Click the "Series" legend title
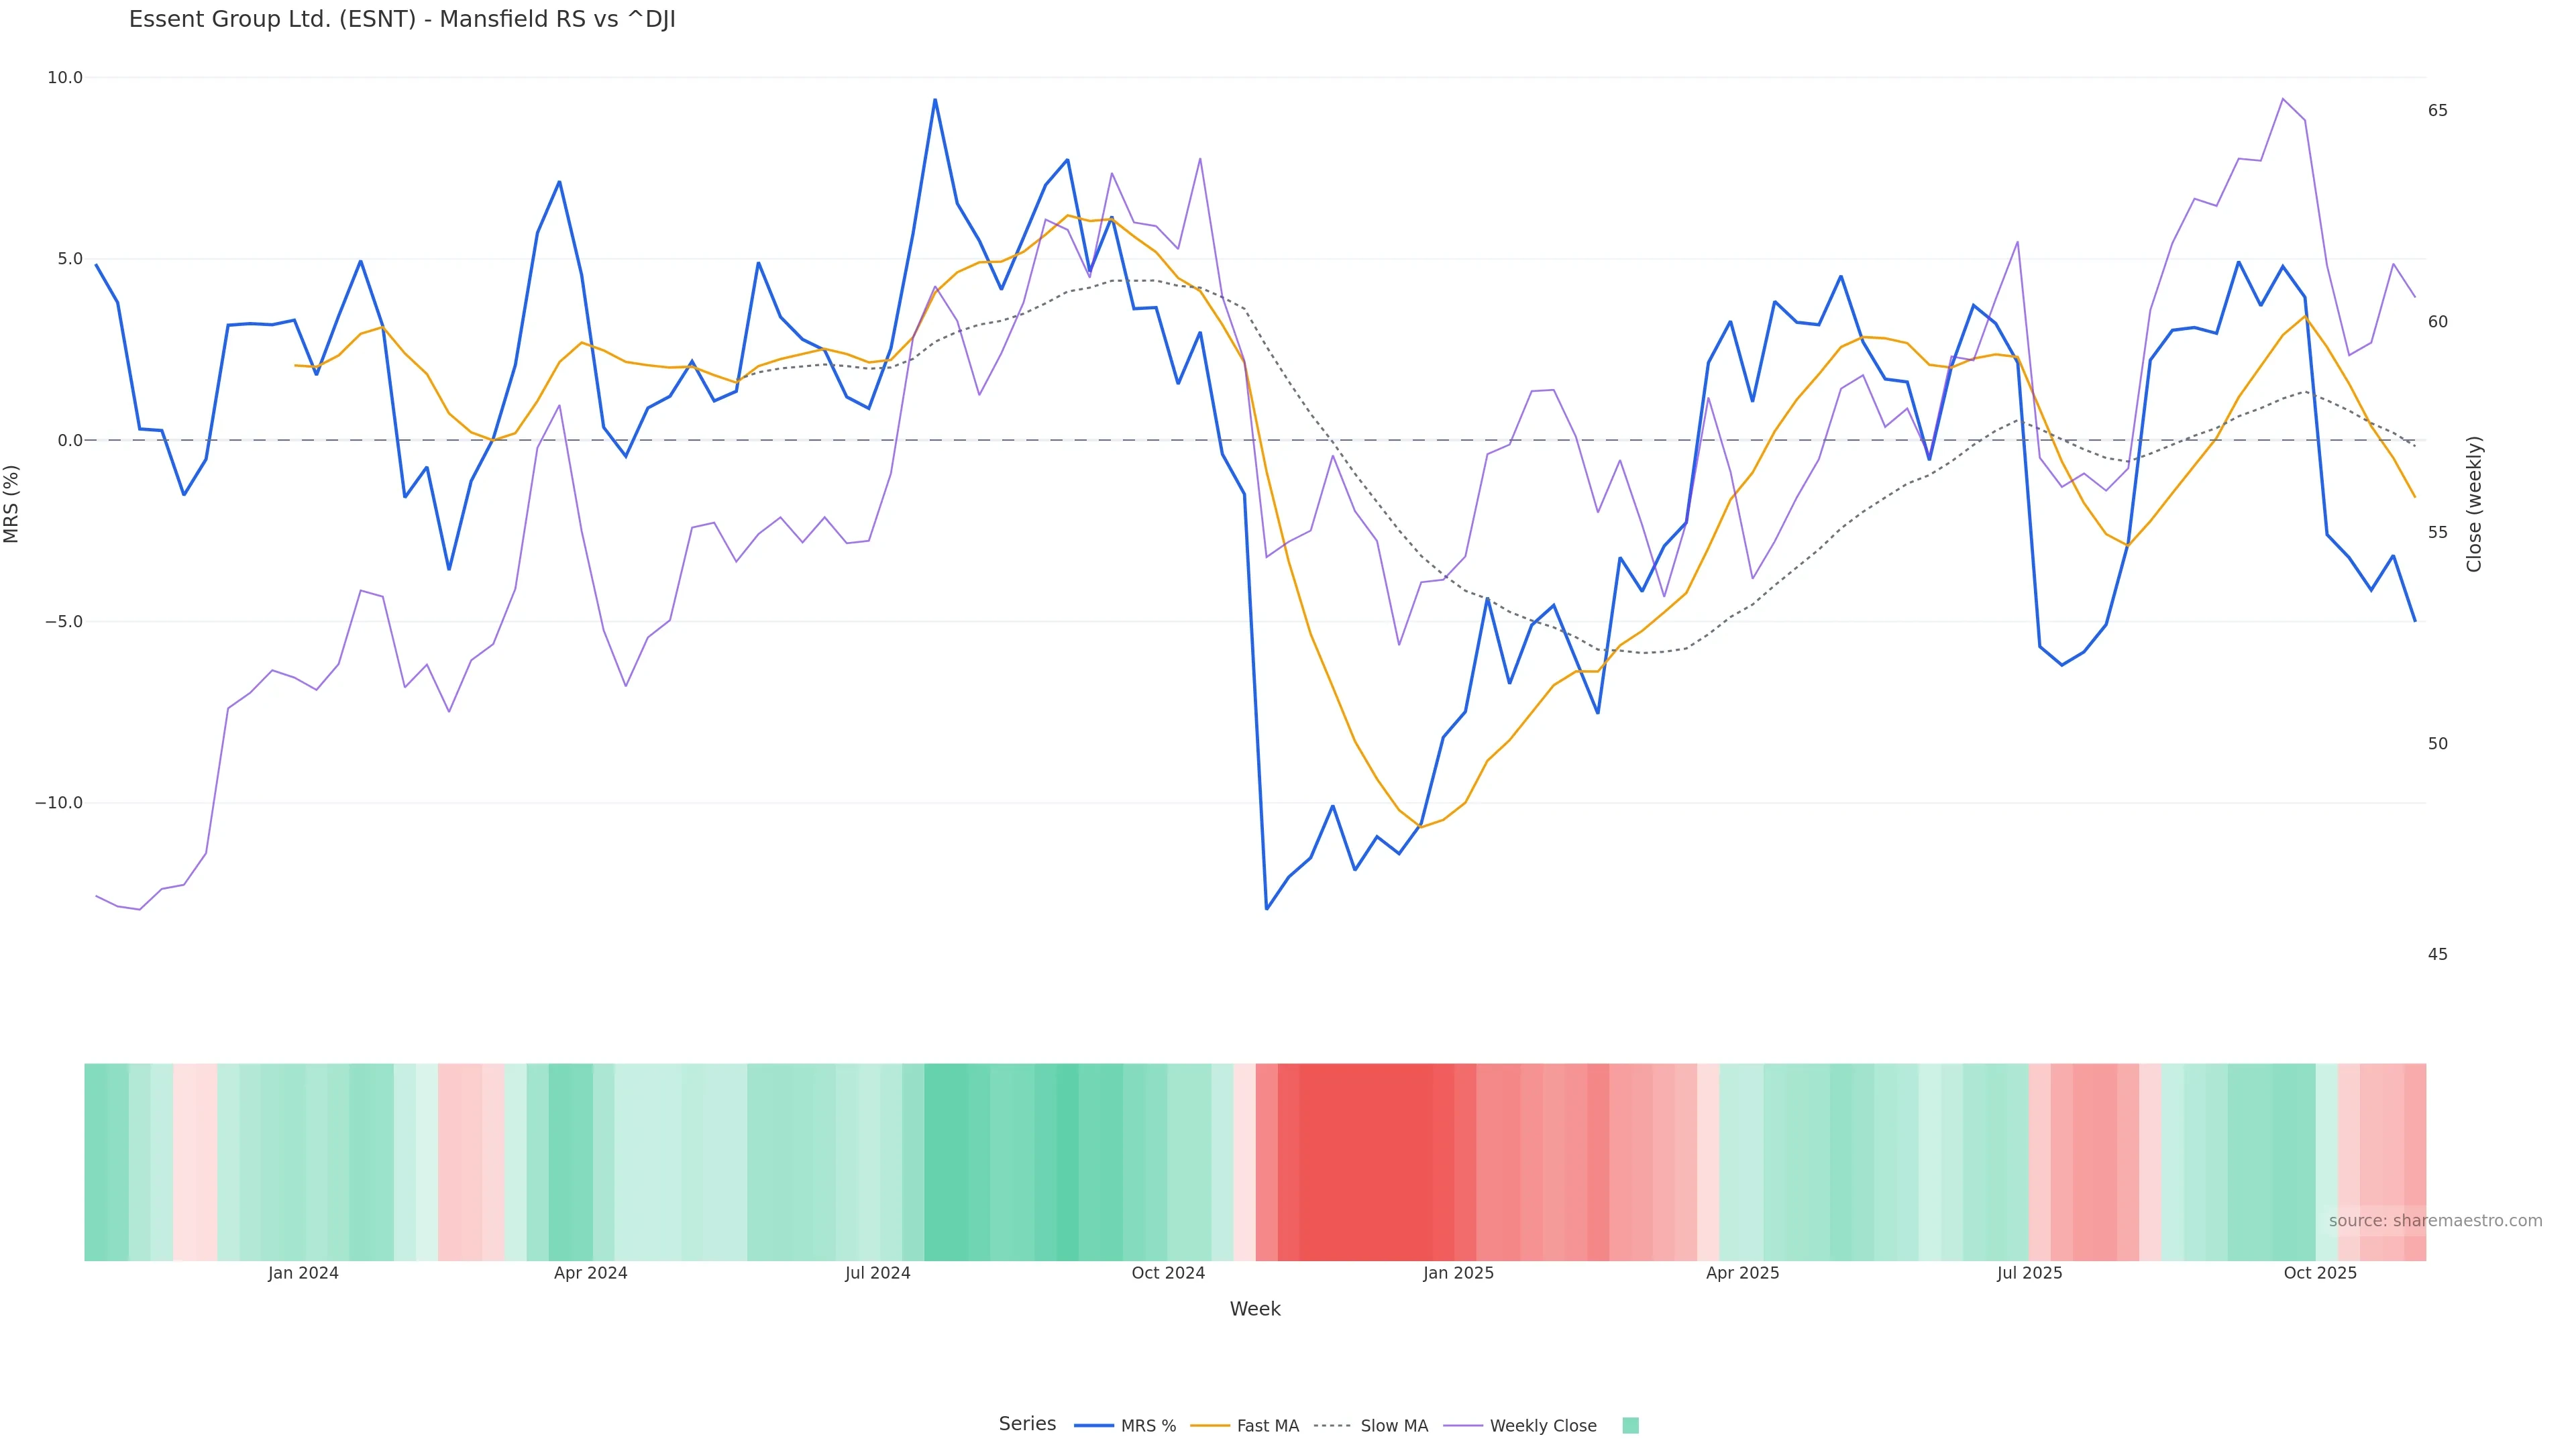The height and width of the screenshot is (1449, 2576). click(x=1027, y=1424)
